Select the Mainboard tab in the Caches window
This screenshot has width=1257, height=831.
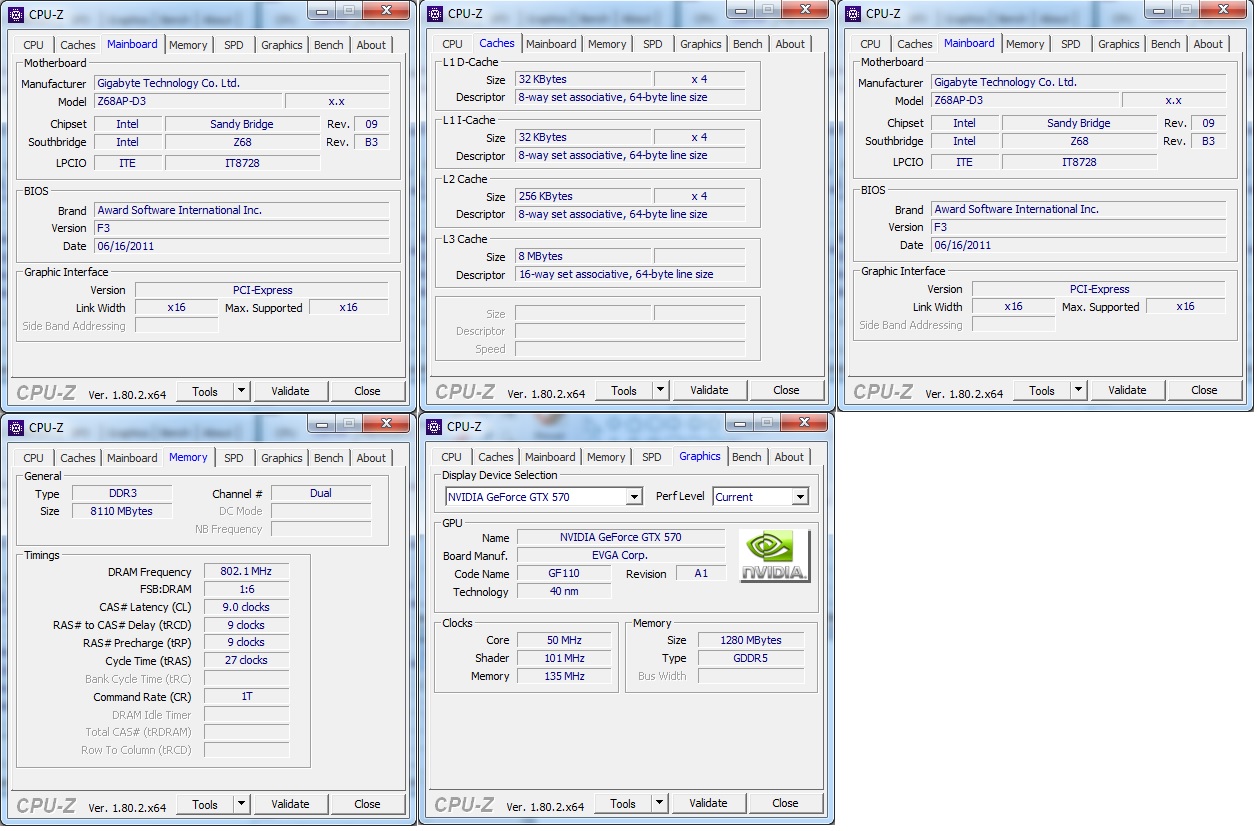(x=551, y=44)
